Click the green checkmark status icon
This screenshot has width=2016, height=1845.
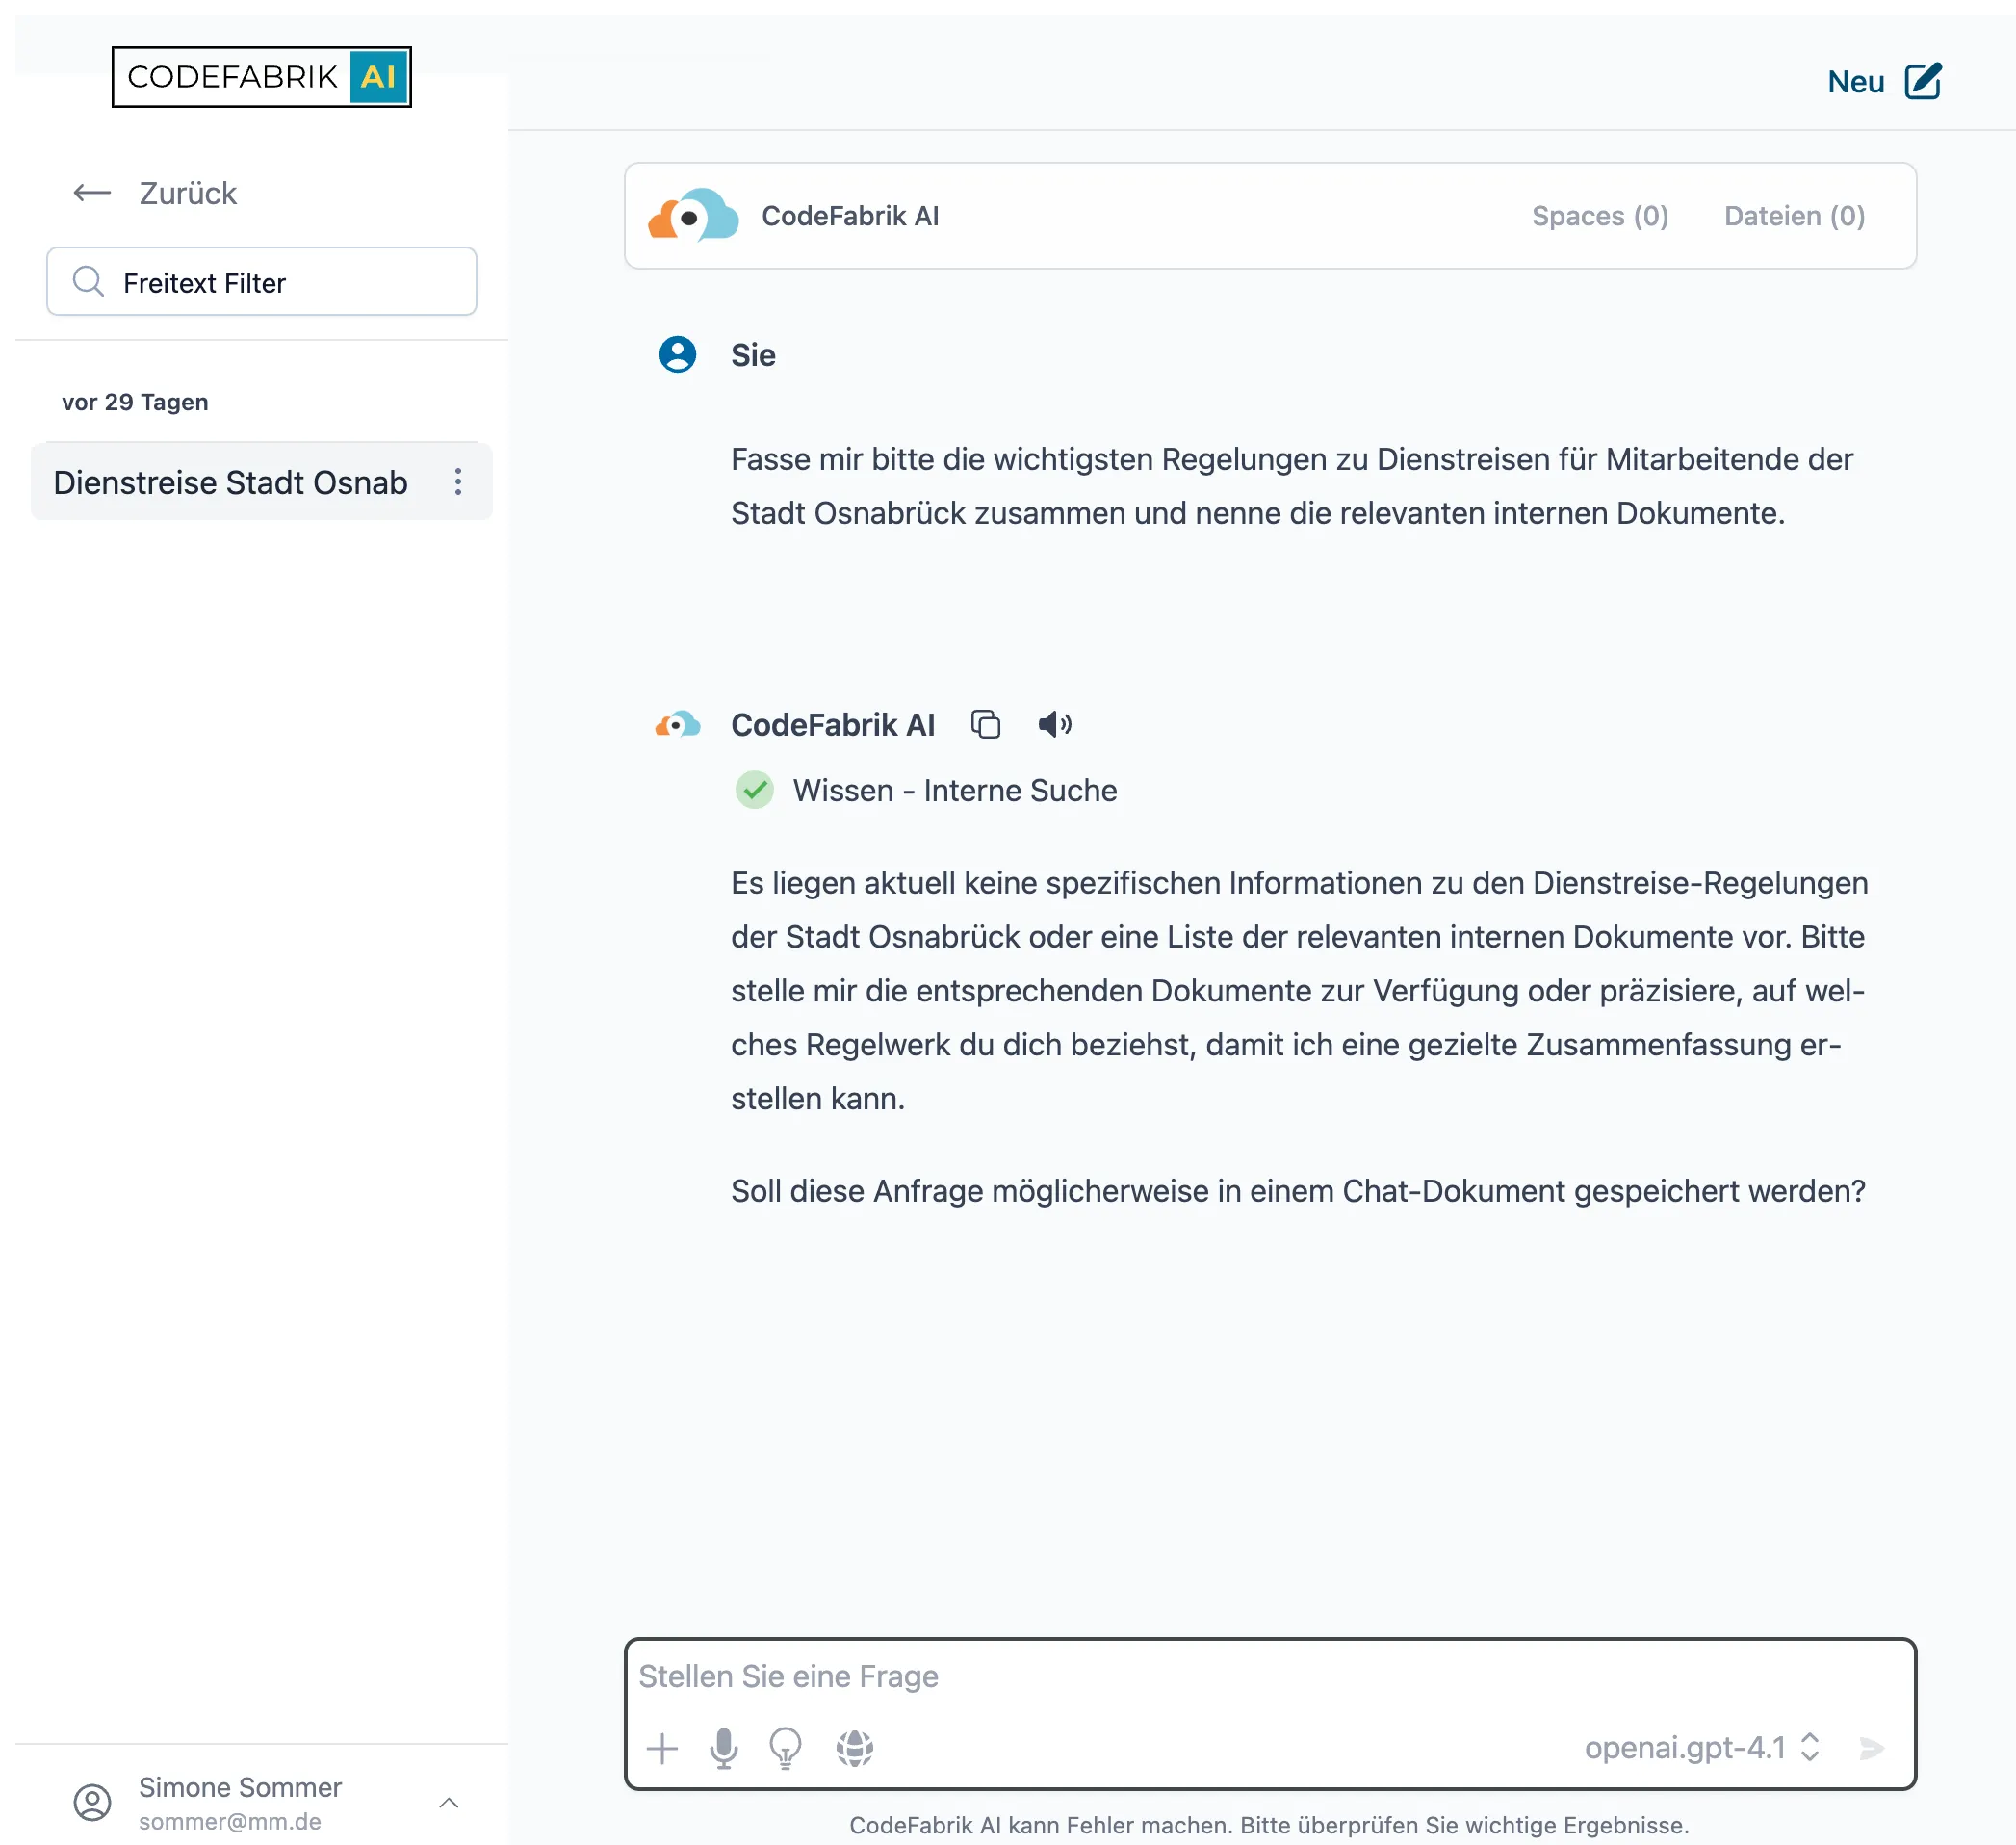[x=754, y=790]
